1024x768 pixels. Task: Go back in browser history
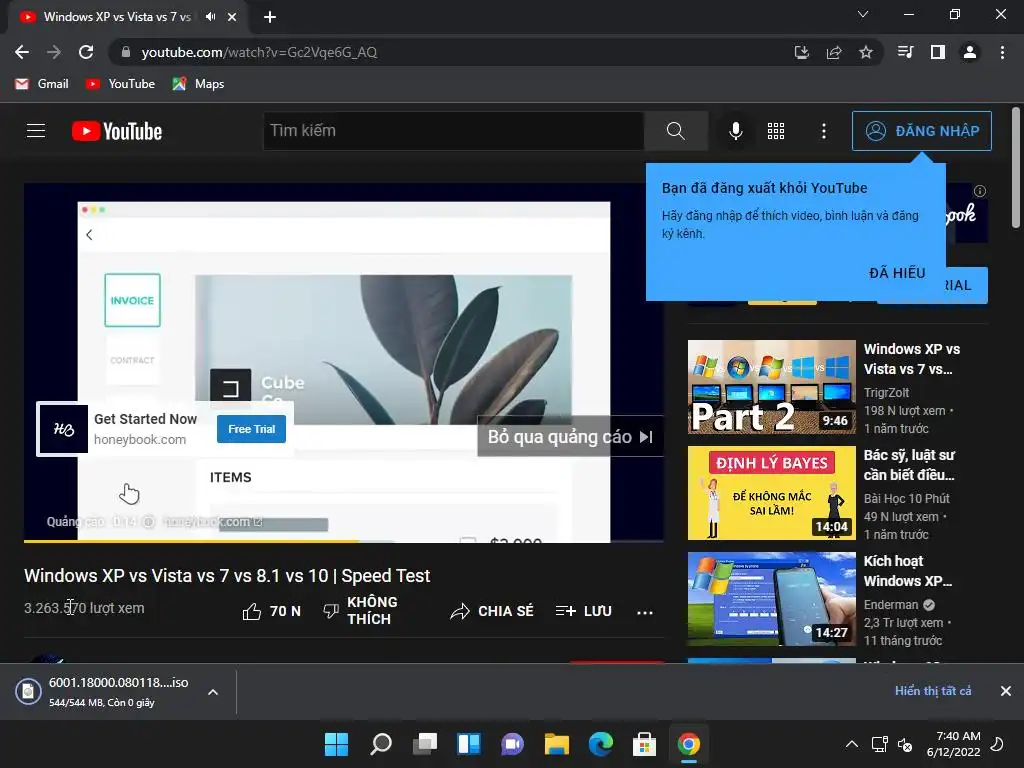click(x=22, y=52)
